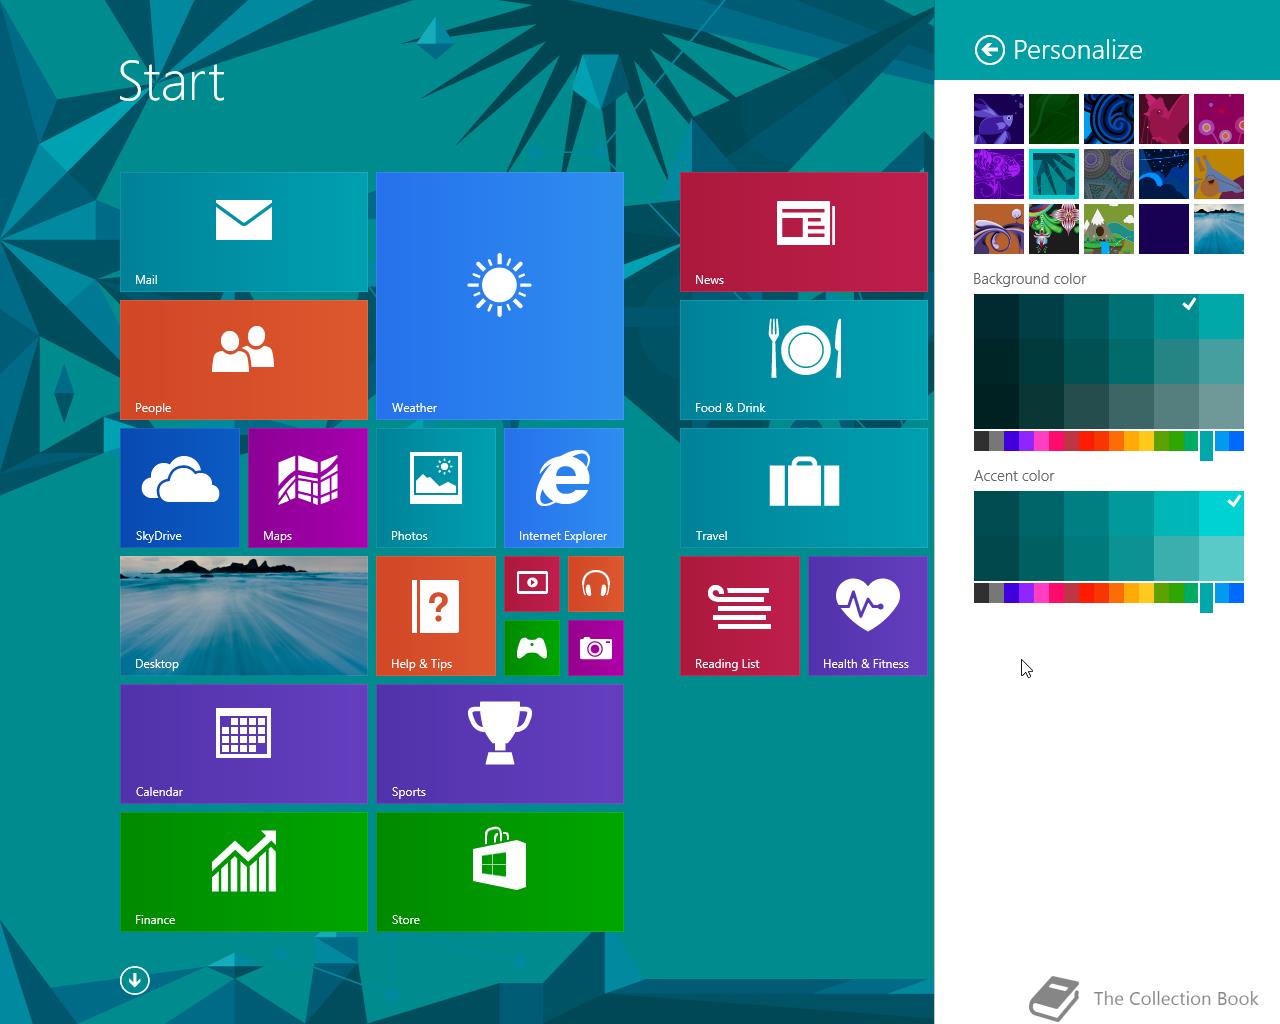Open the small Camera tile

[x=596, y=648]
